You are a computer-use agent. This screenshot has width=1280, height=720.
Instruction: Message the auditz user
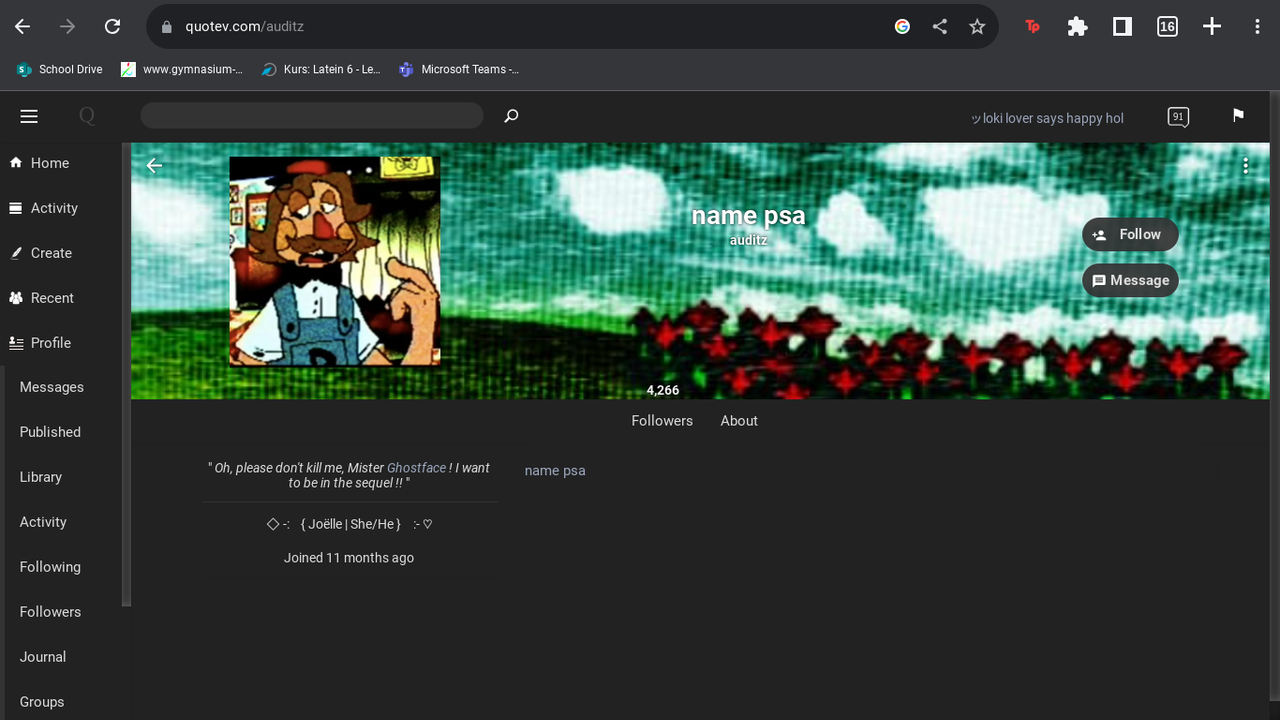(1130, 281)
